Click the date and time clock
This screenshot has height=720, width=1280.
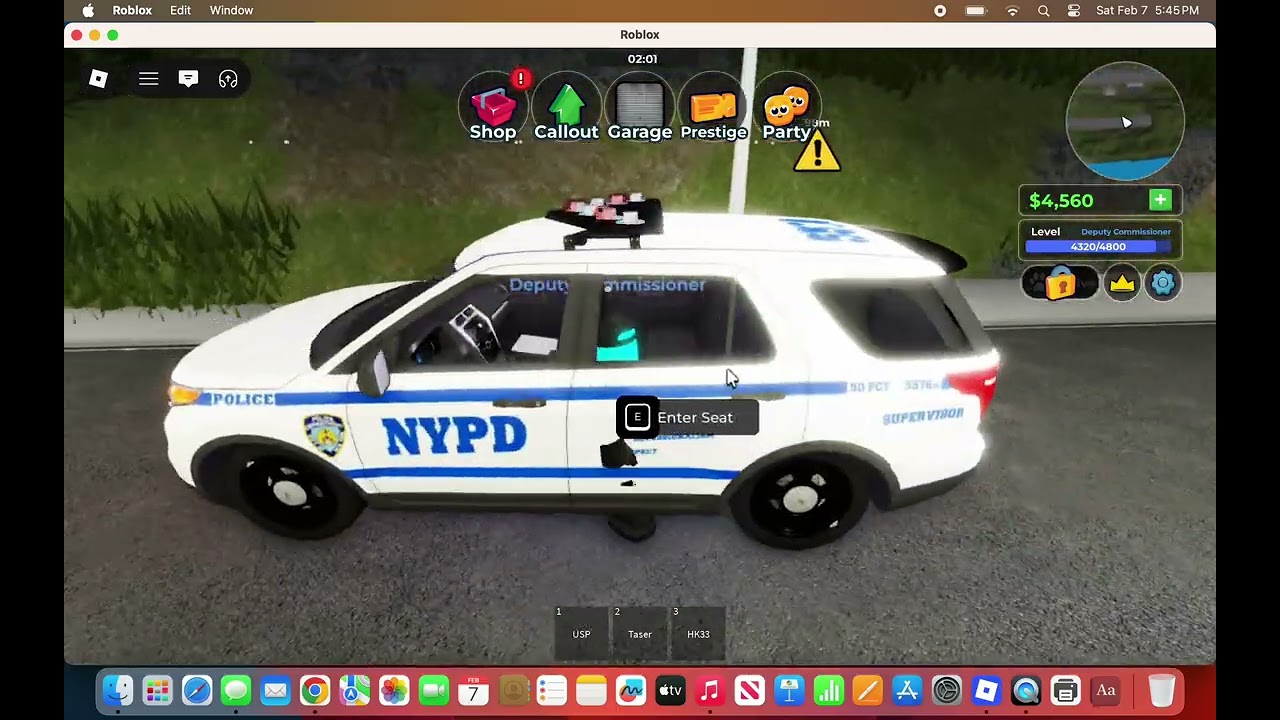(1147, 10)
